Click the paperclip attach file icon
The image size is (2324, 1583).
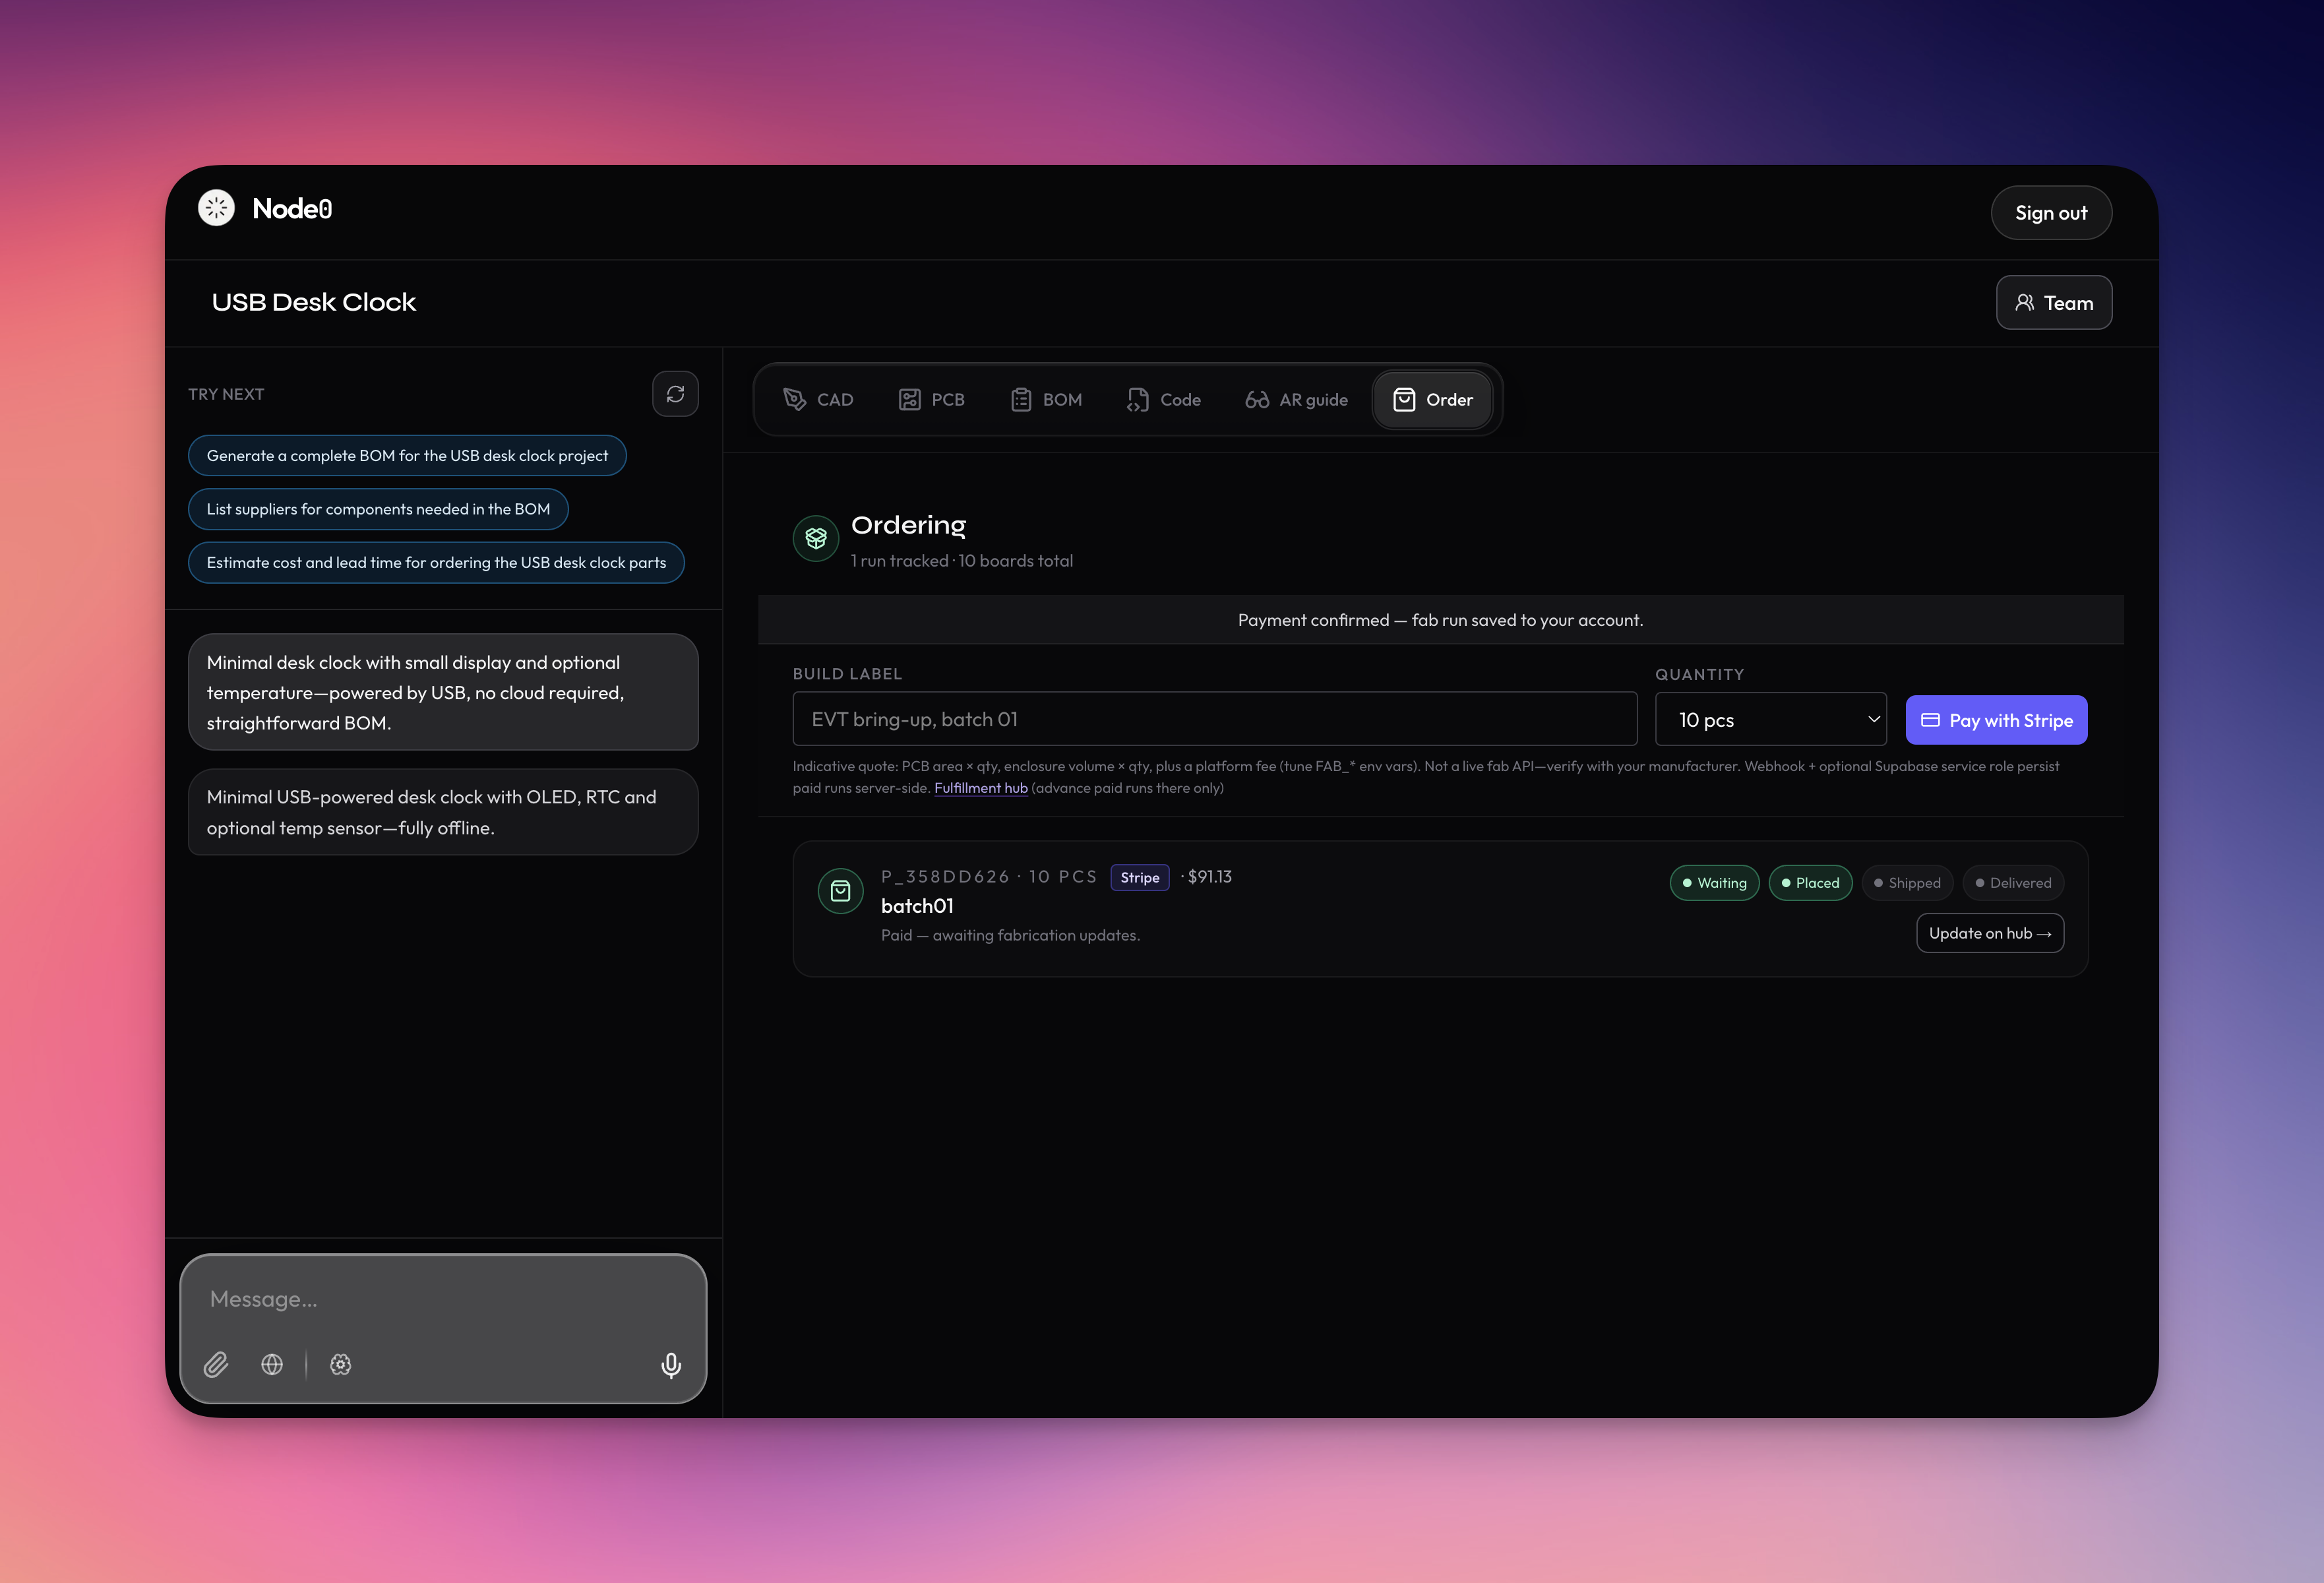tap(216, 1364)
